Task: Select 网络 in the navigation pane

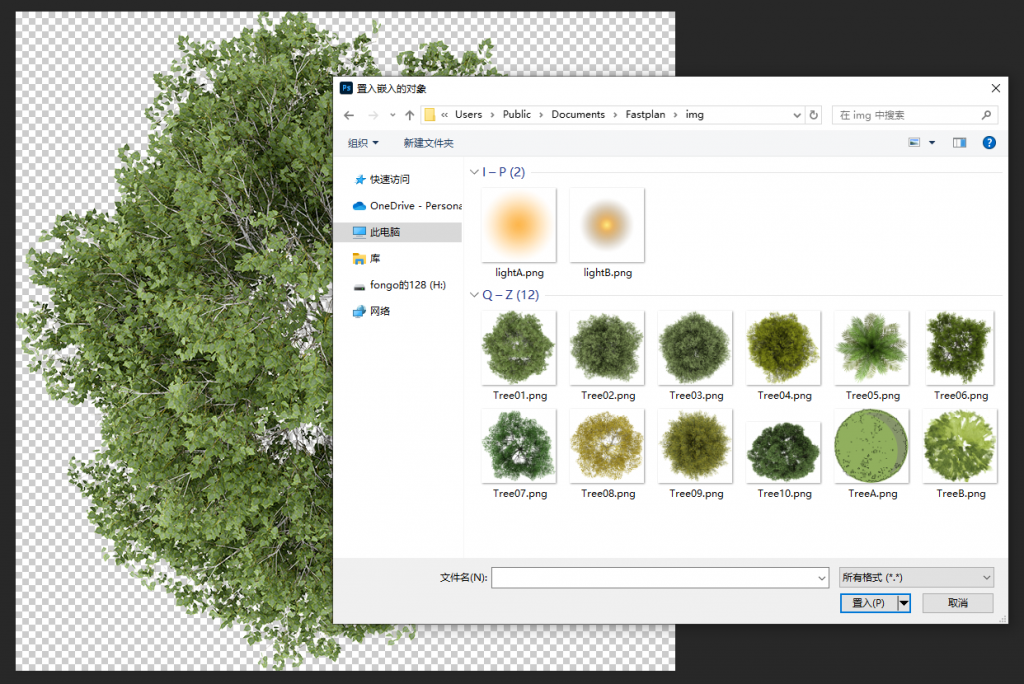Action: pyautogui.click(x=372, y=311)
